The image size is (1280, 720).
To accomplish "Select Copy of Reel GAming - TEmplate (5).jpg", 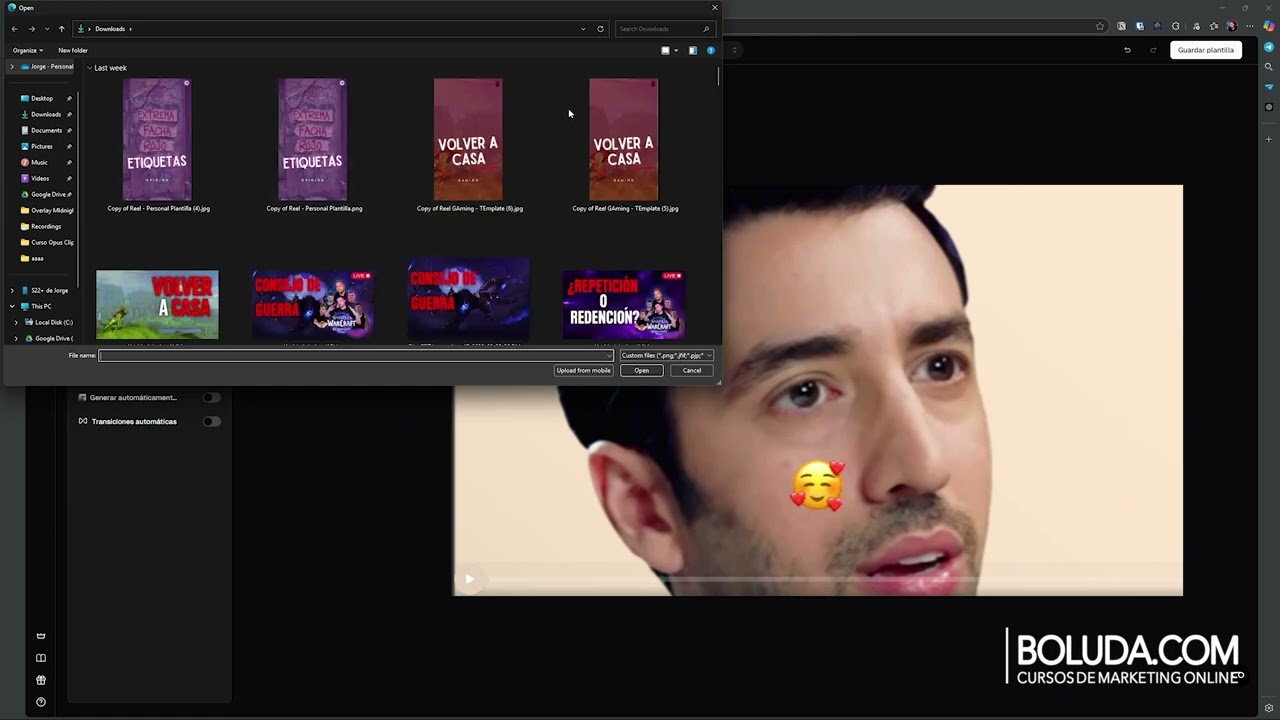I will click(x=624, y=145).
